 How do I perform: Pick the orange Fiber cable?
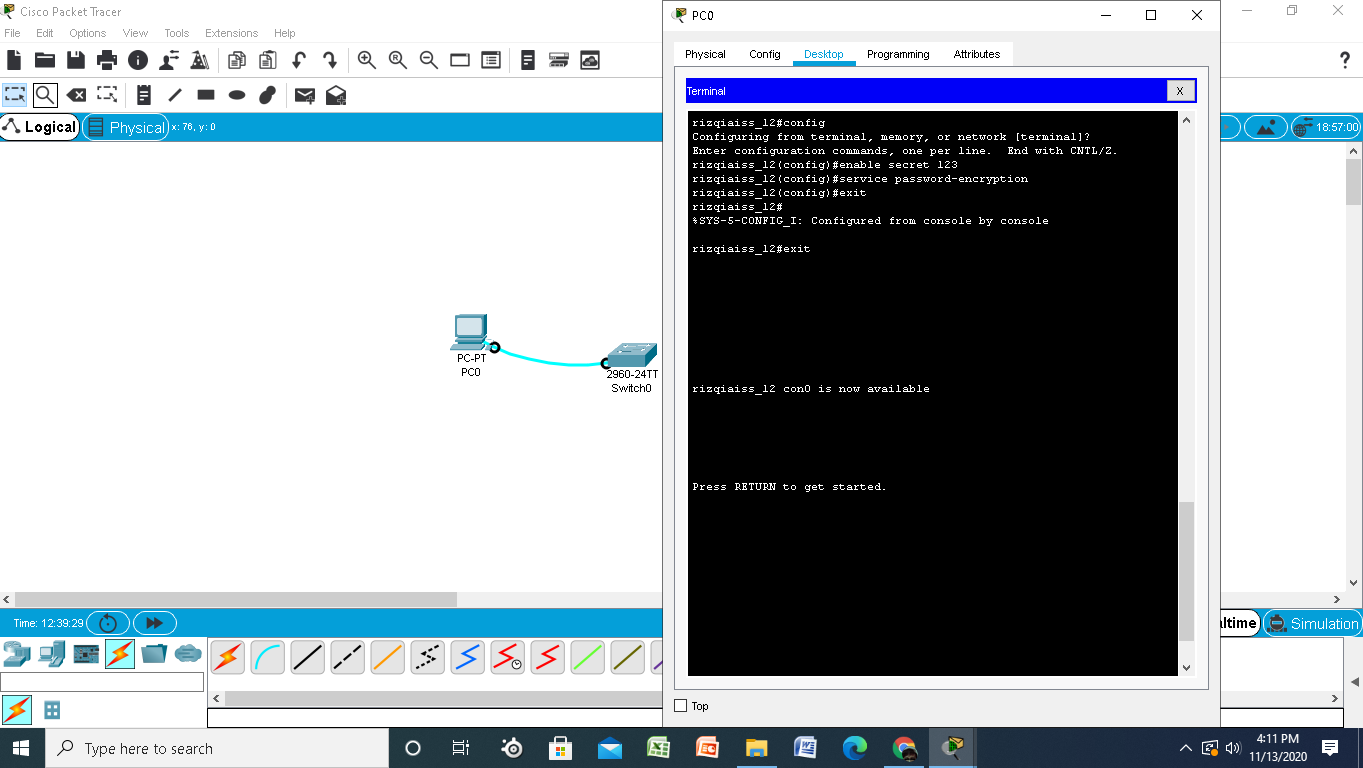click(x=388, y=657)
